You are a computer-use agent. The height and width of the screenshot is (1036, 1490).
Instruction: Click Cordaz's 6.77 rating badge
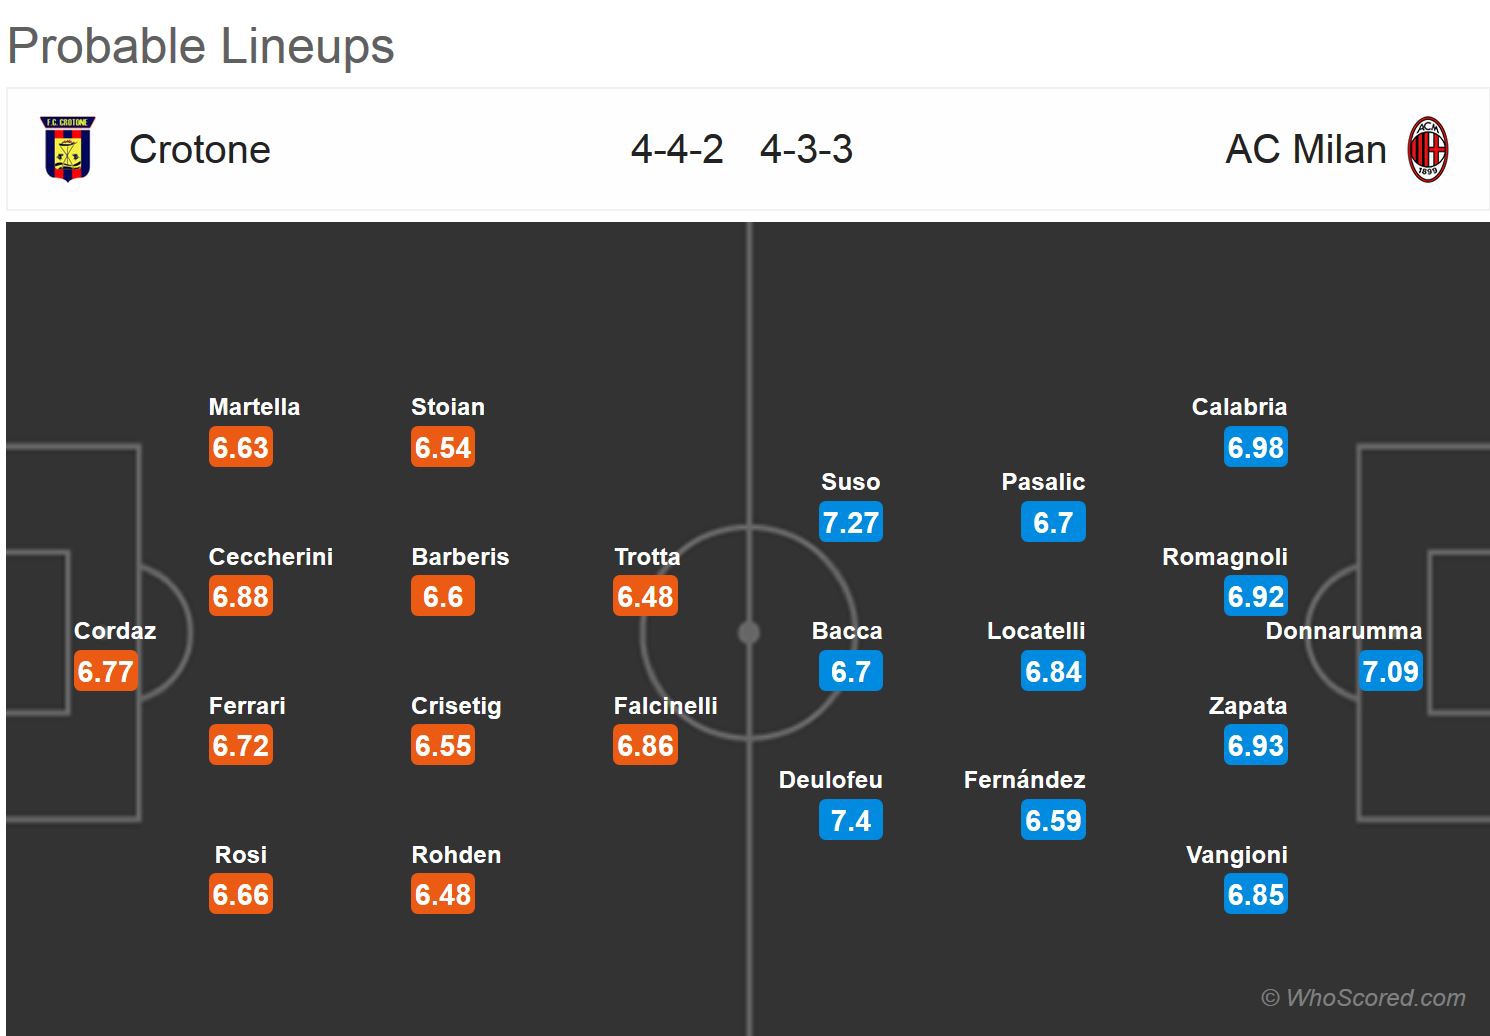click(105, 672)
